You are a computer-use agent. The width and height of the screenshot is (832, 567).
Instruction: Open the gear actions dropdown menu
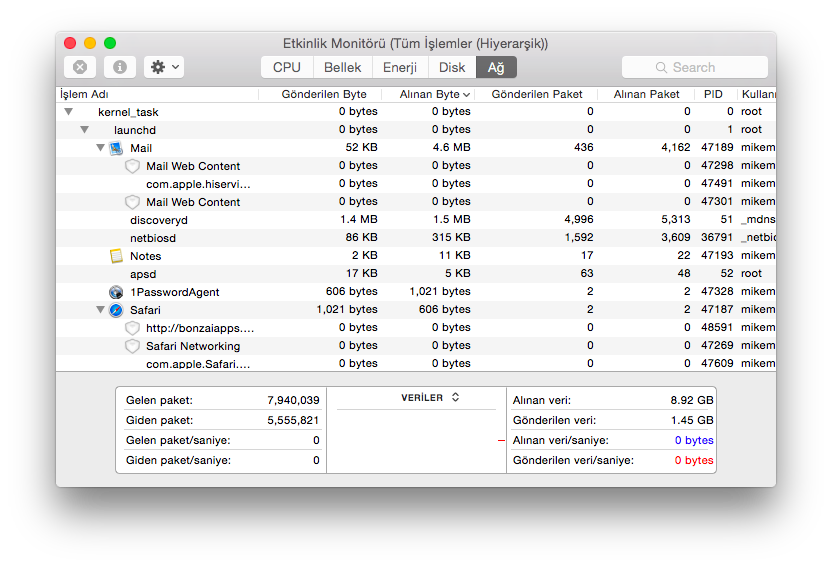[x=164, y=67]
